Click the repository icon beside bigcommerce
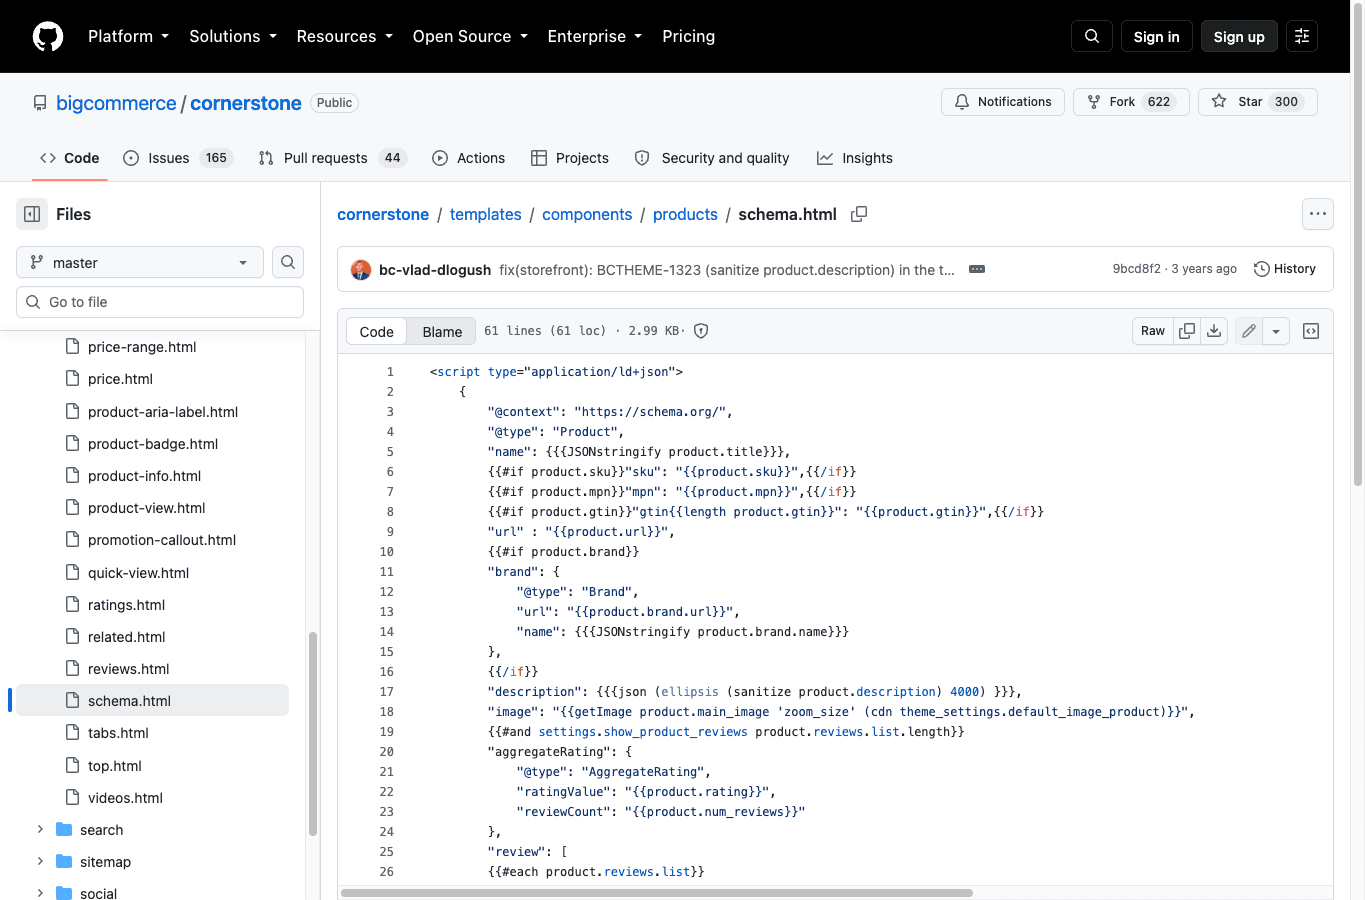The height and width of the screenshot is (900, 1365). coord(40,103)
